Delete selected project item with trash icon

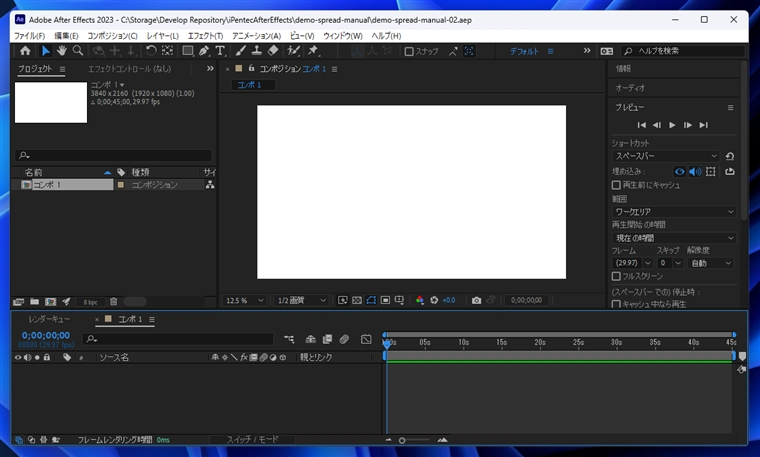pyautogui.click(x=113, y=301)
